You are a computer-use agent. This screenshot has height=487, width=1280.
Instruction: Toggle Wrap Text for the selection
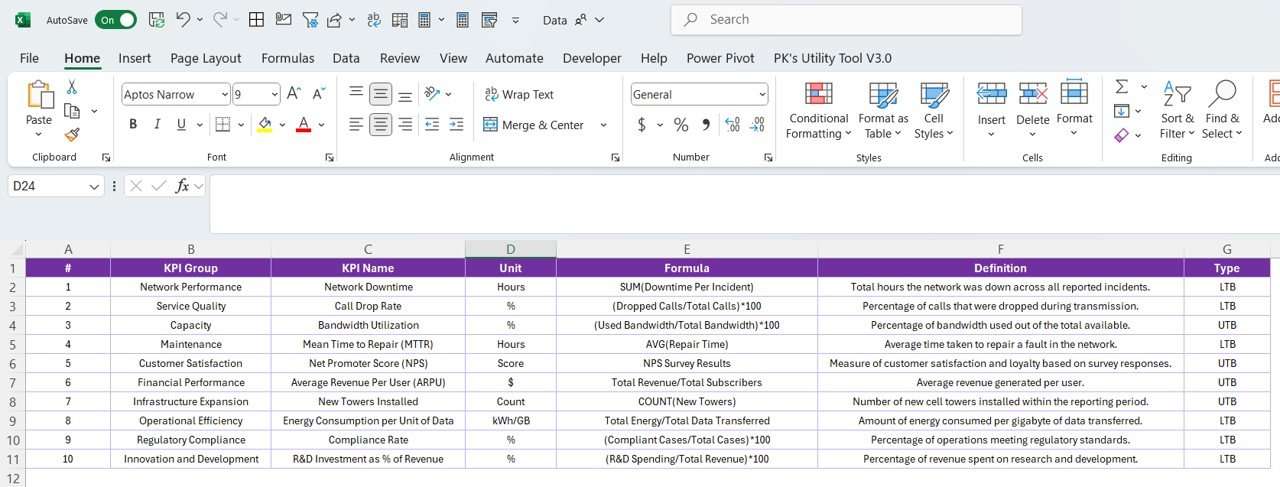pyautogui.click(x=519, y=94)
